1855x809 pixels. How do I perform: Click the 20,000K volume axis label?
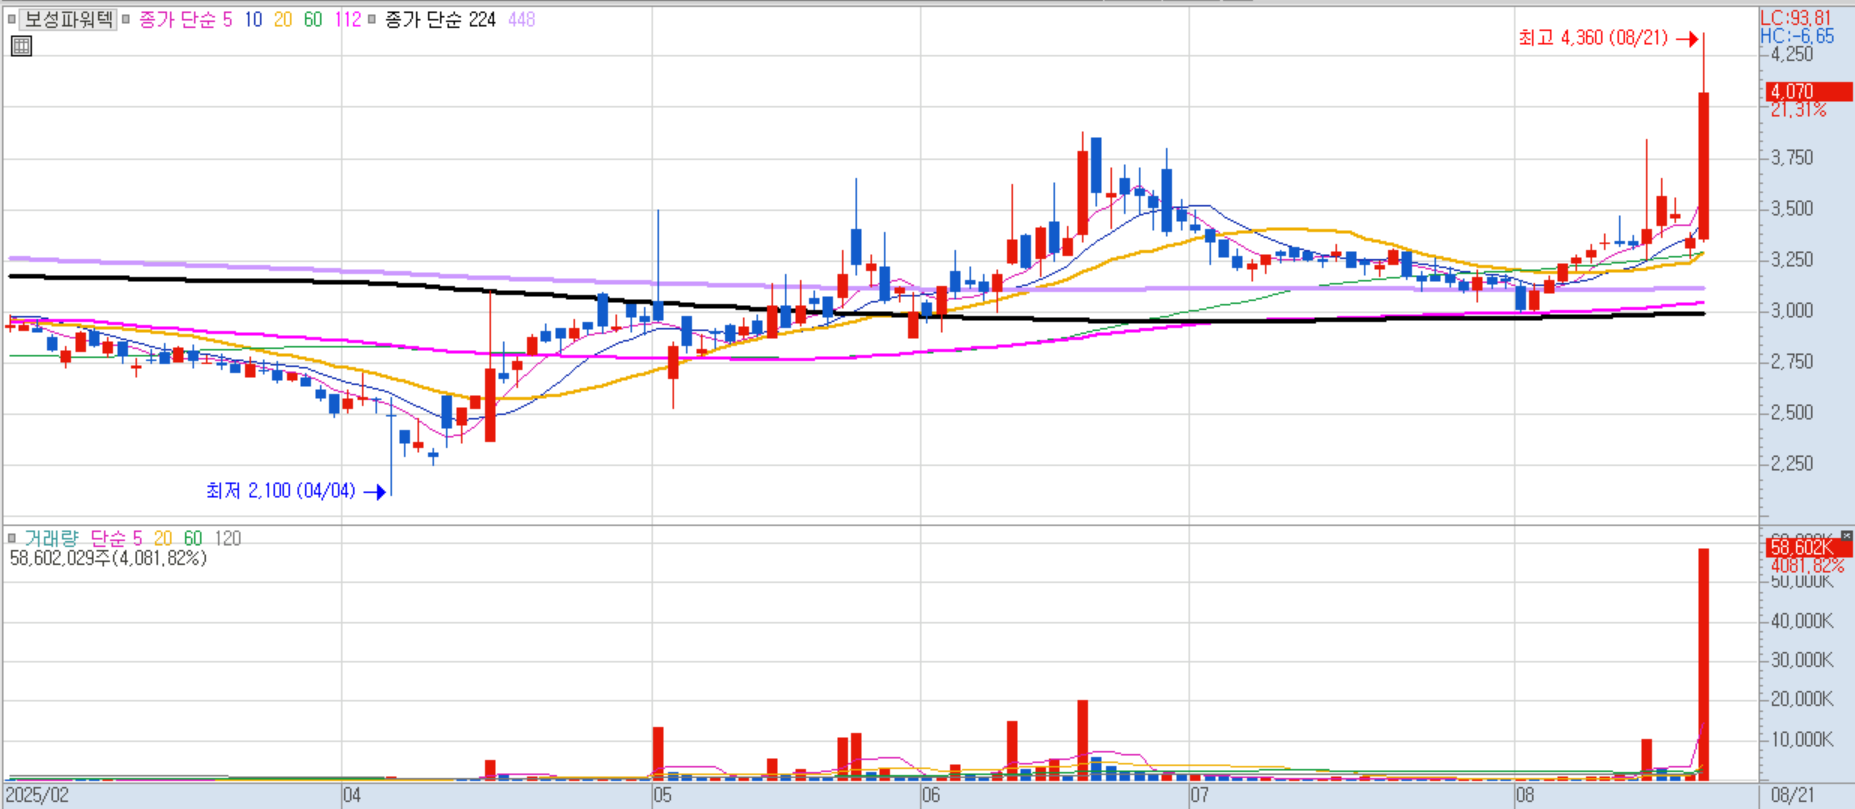(x=1802, y=699)
